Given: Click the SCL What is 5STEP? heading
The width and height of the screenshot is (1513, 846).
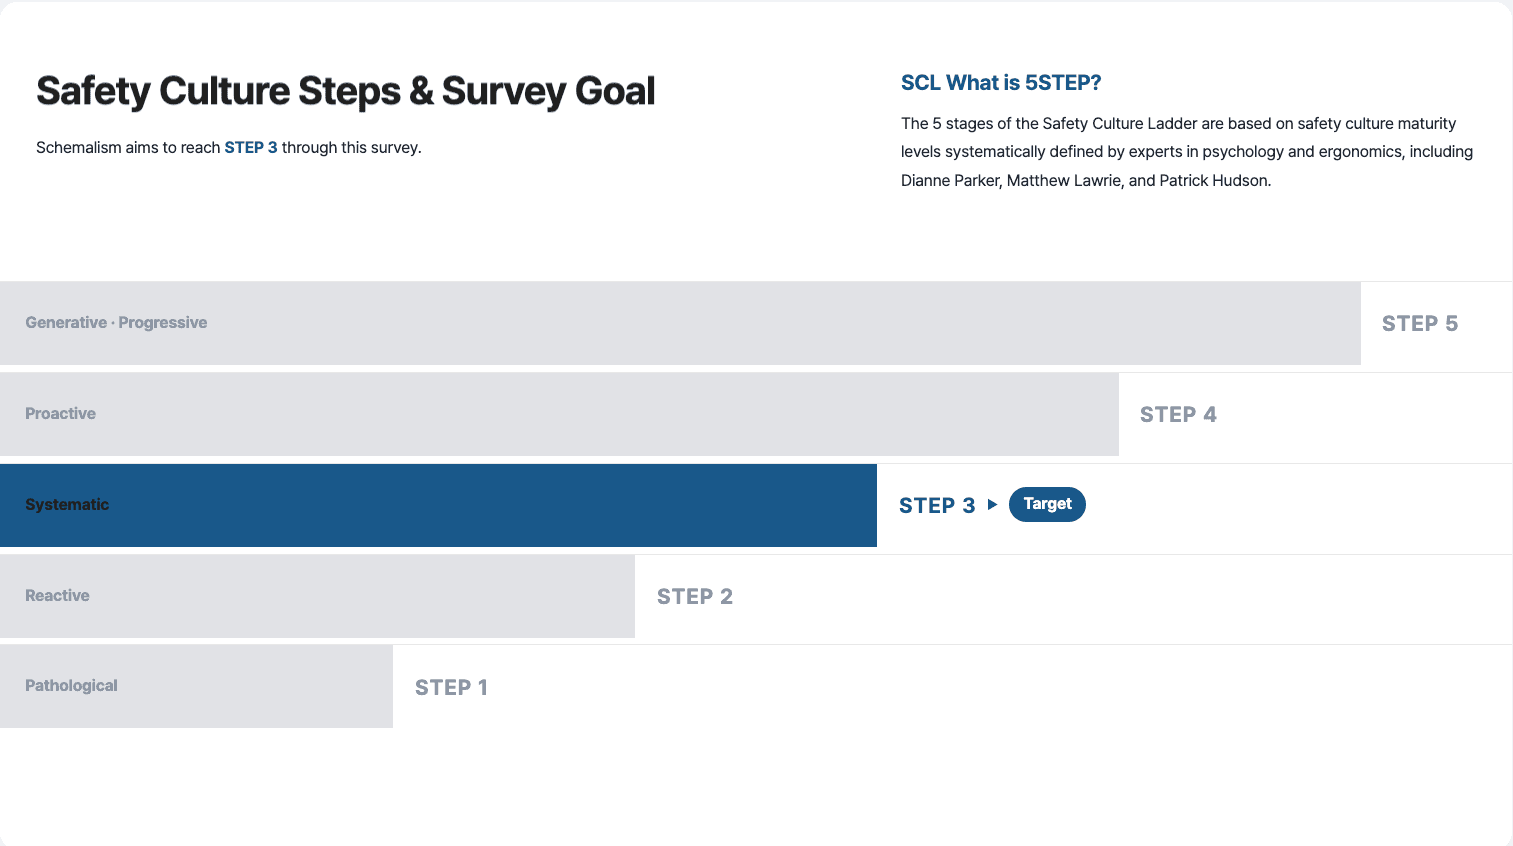Looking at the screenshot, I should [1001, 83].
